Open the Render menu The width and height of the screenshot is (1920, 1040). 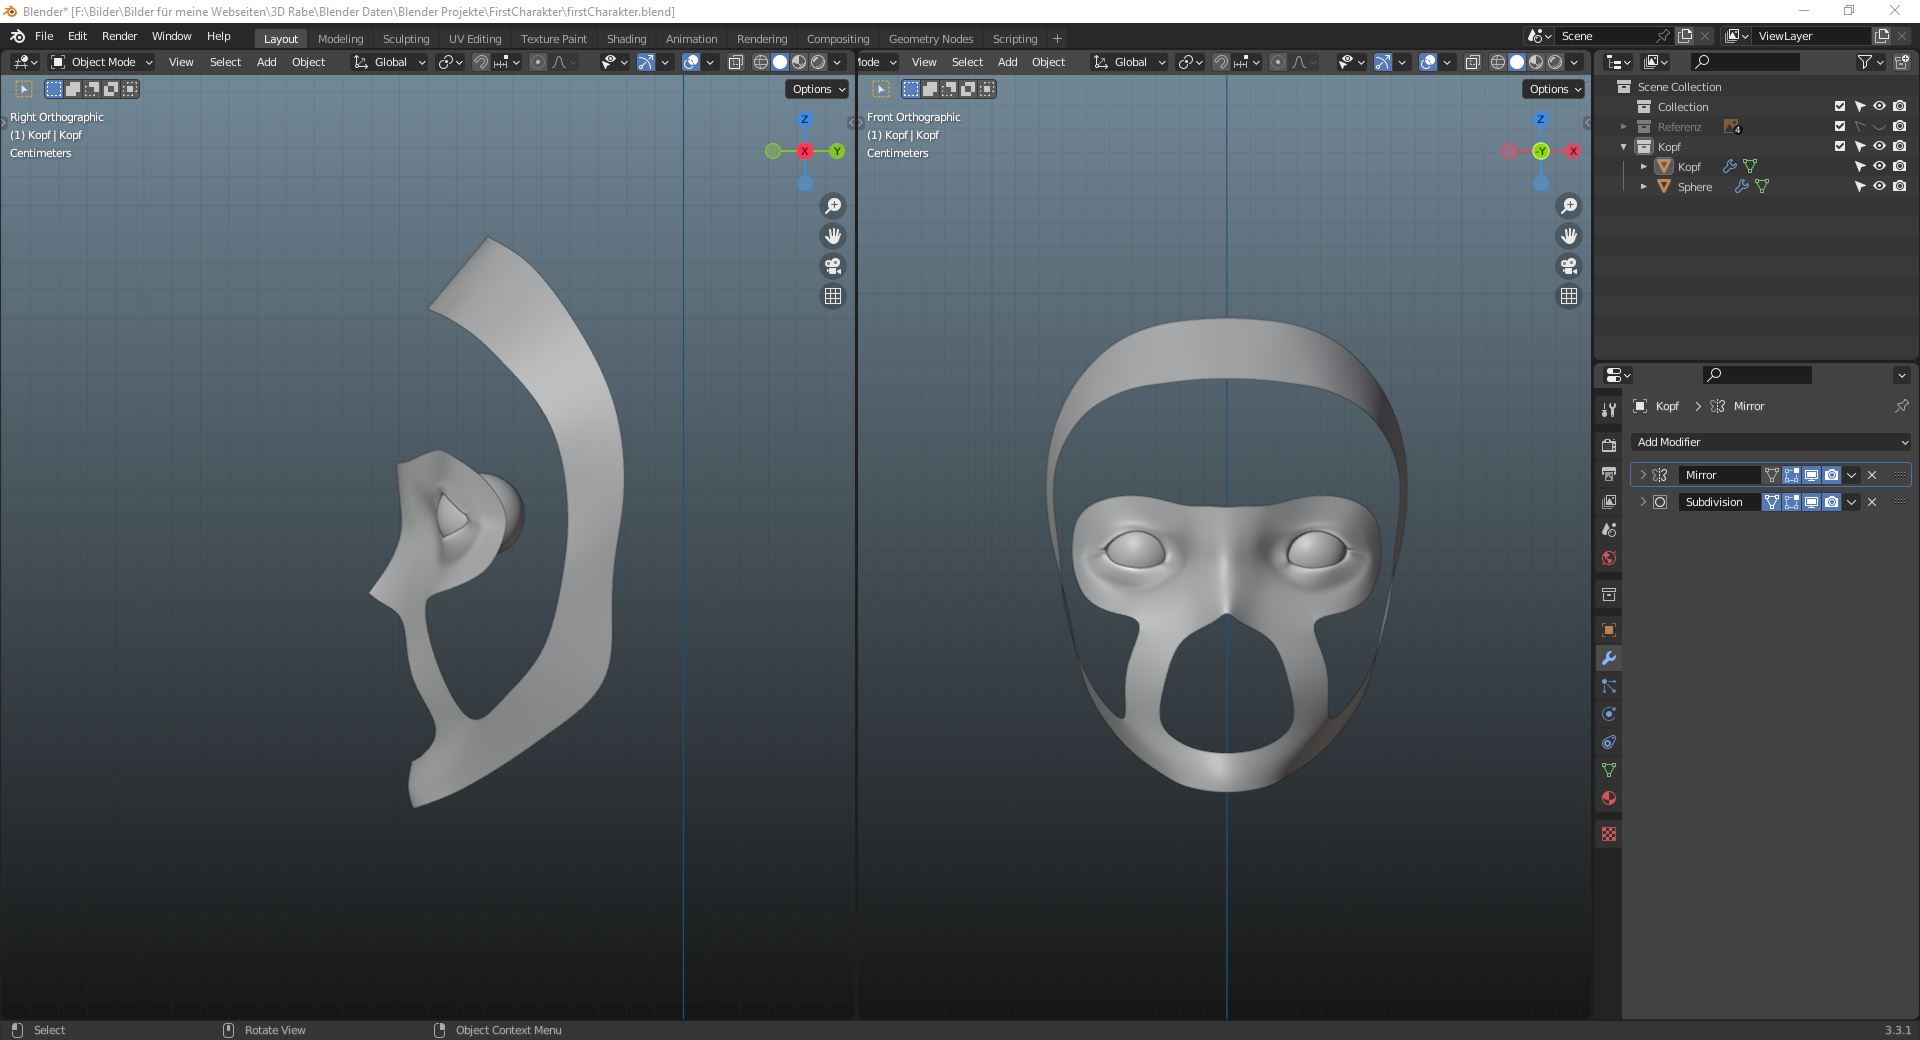click(x=119, y=36)
